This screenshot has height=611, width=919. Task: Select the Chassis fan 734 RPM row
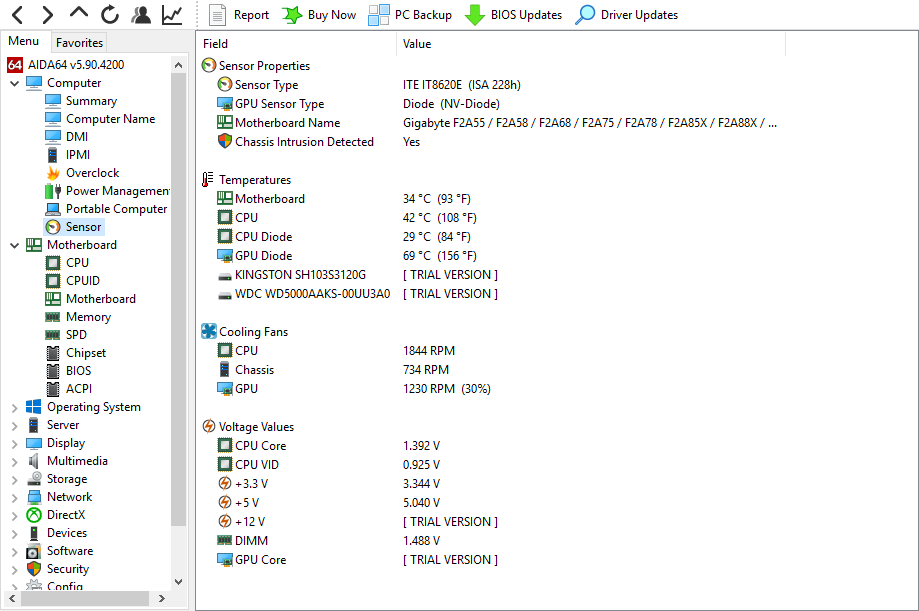[492, 370]
